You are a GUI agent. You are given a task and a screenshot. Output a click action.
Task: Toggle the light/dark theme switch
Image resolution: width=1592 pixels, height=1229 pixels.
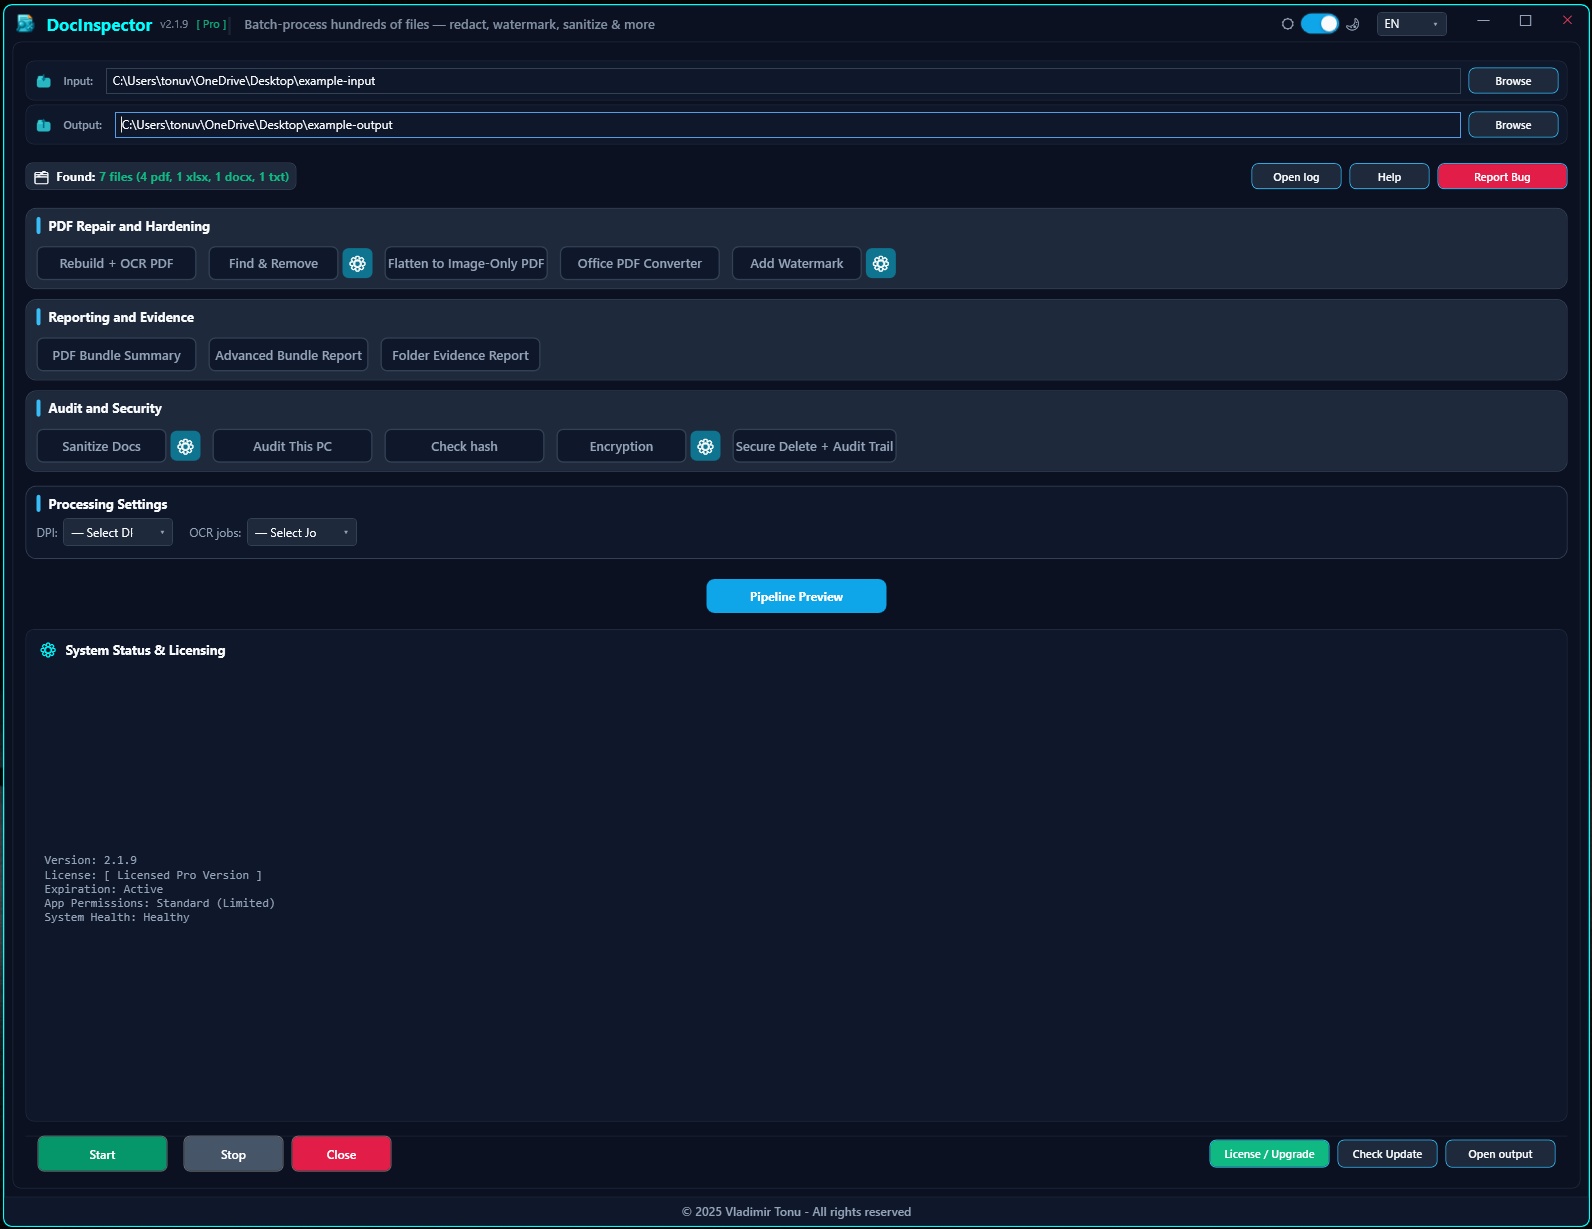point(1319,24)
